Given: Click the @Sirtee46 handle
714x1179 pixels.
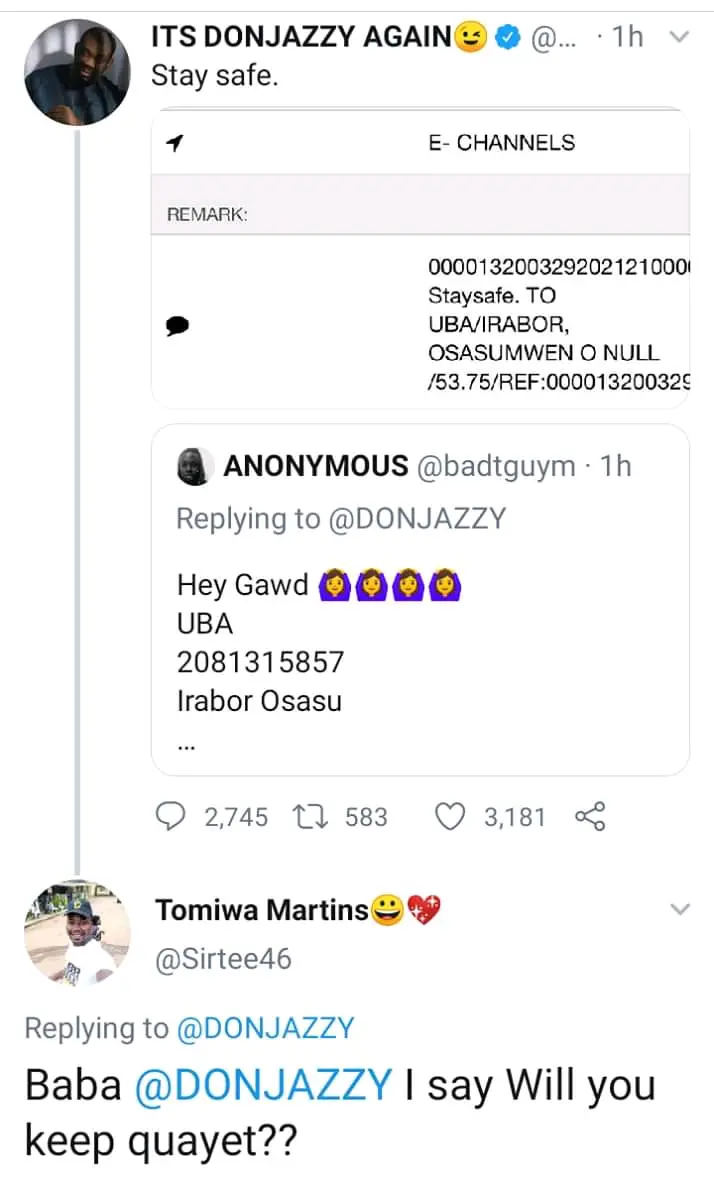Looking at the screenshot, I should 223,959.
